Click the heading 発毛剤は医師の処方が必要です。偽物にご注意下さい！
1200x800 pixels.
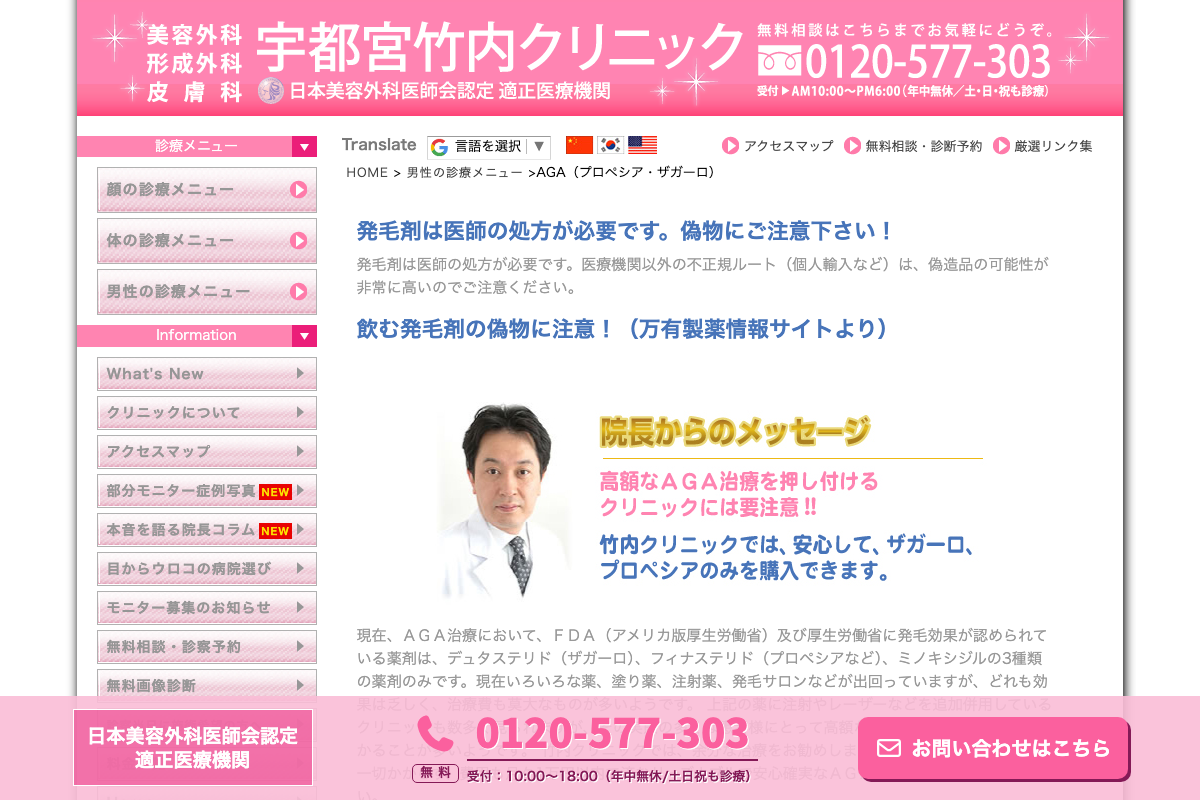pyautogui.click(x=625, y=231)
